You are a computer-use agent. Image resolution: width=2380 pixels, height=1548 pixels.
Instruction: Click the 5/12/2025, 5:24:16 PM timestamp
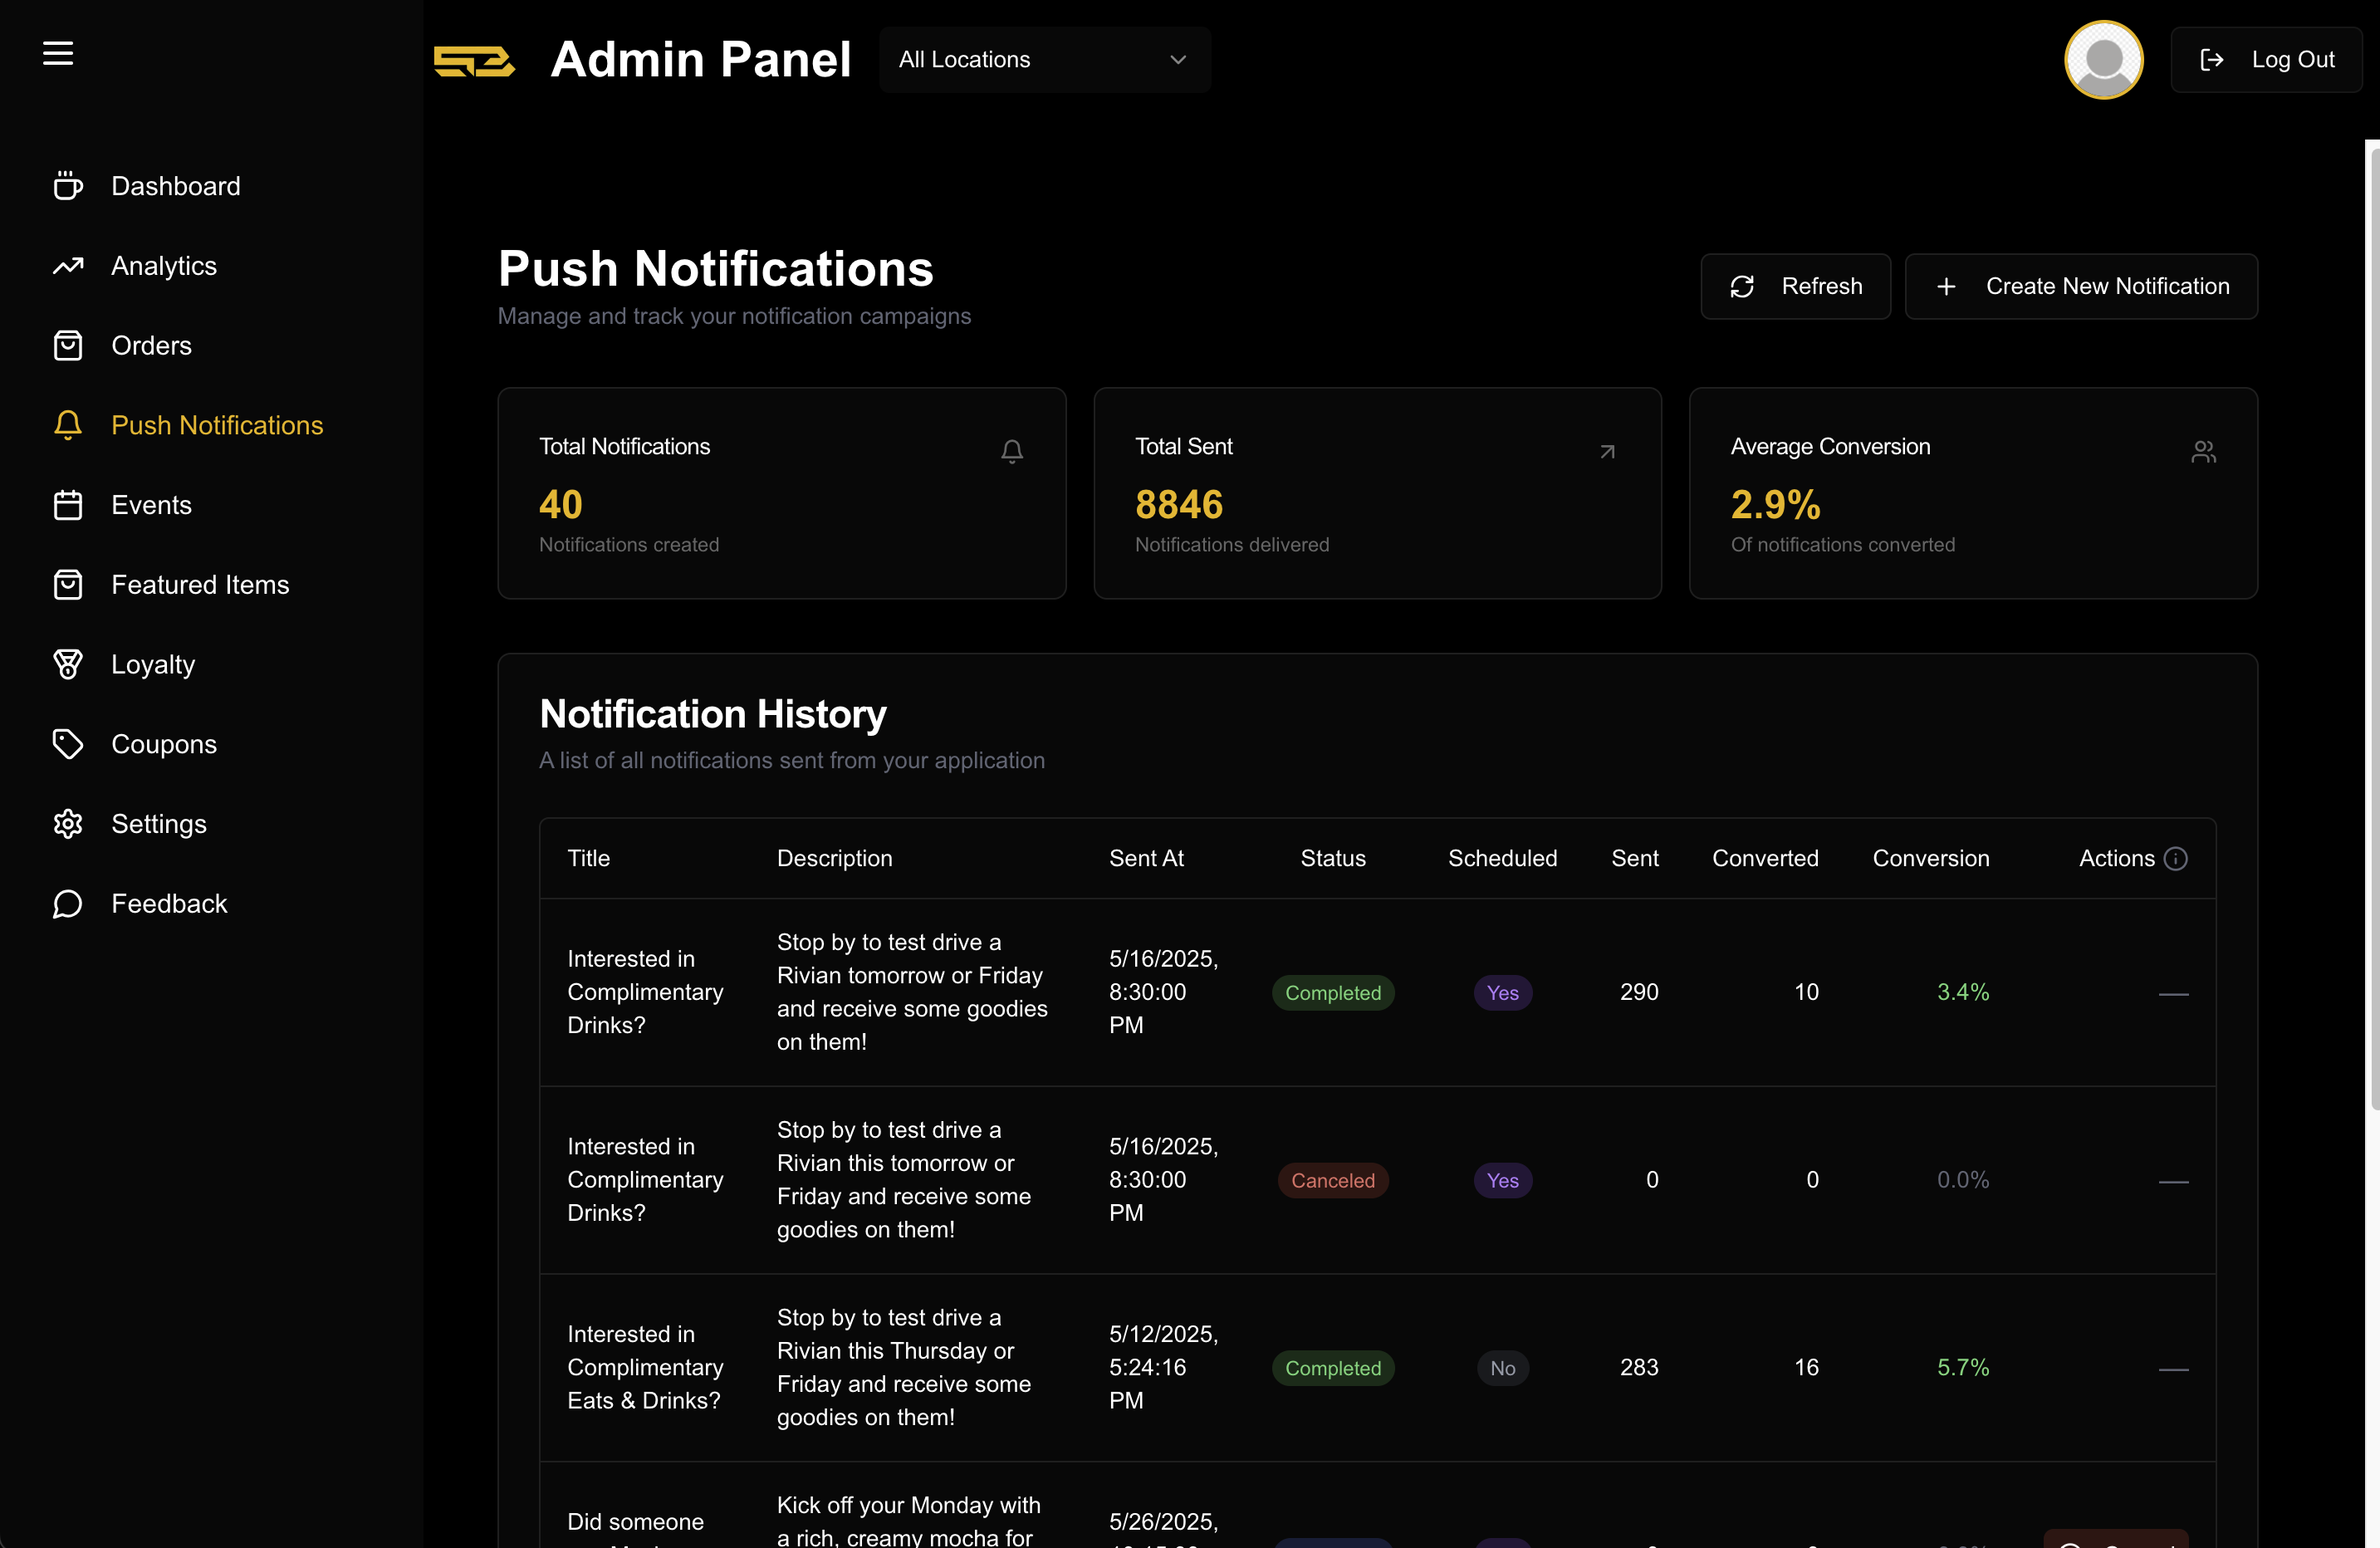click(x=1163, y=1367)
